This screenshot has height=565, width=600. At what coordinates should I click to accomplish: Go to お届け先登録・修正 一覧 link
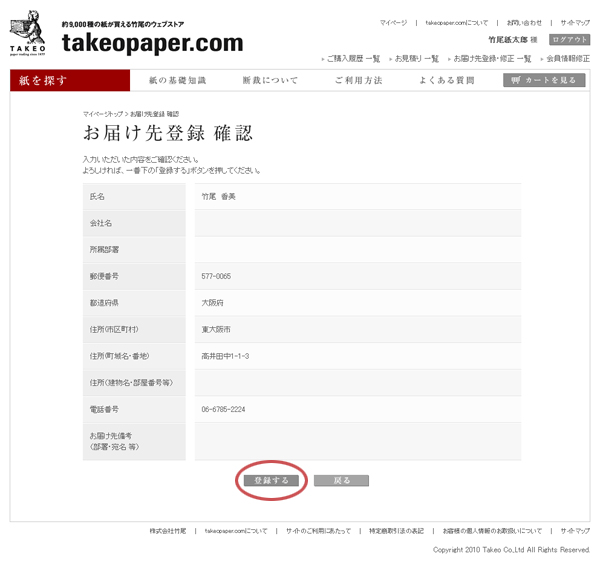494,59
